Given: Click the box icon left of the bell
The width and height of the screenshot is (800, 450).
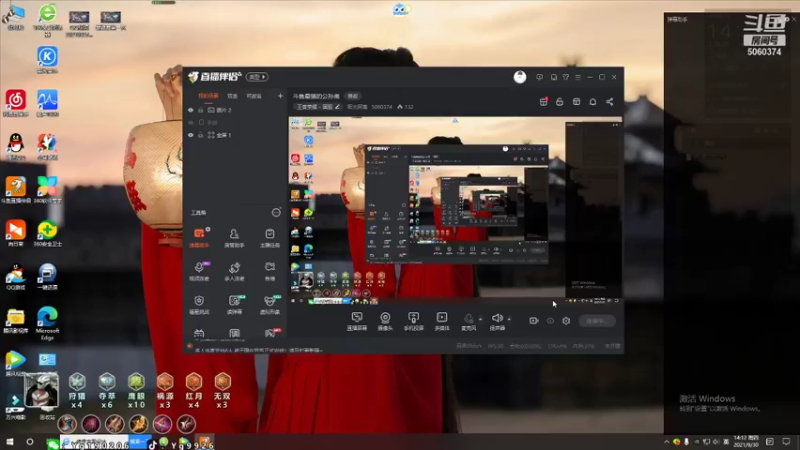Looking at the screenshot, I should click(577, 102).
